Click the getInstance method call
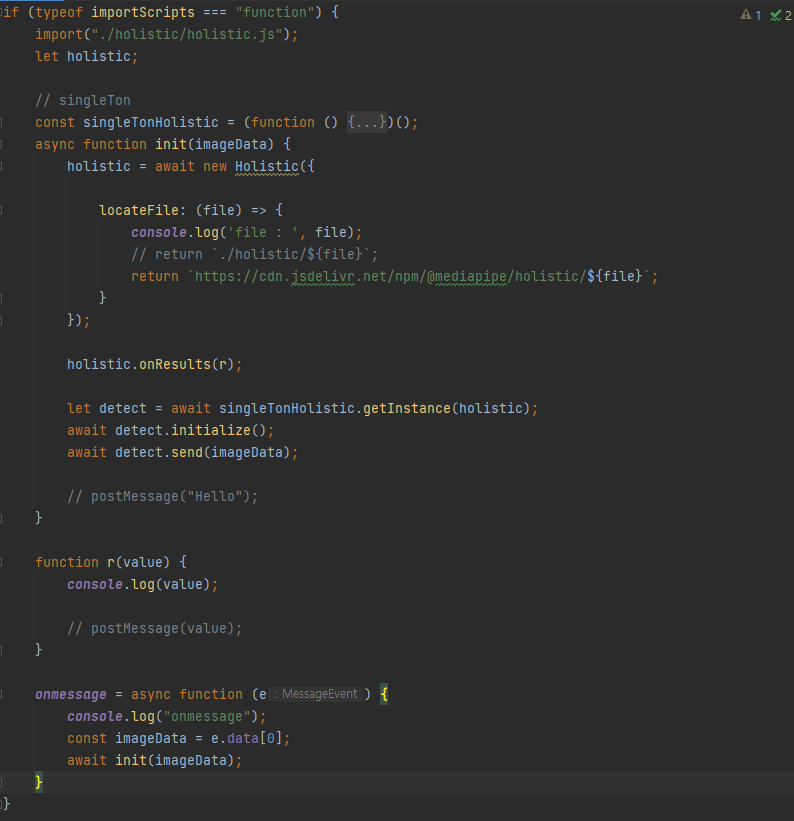Viewport: 794px width, 821px height. click(407, 408)
